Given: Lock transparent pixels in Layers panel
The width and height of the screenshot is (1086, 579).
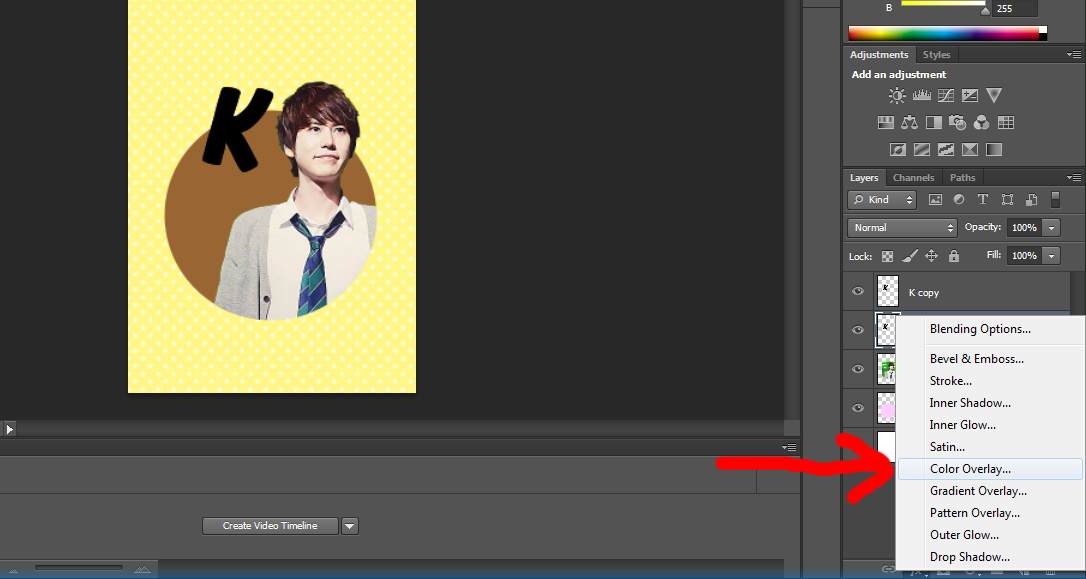Looking at the screenshot, I should click(x=887, y=256).
